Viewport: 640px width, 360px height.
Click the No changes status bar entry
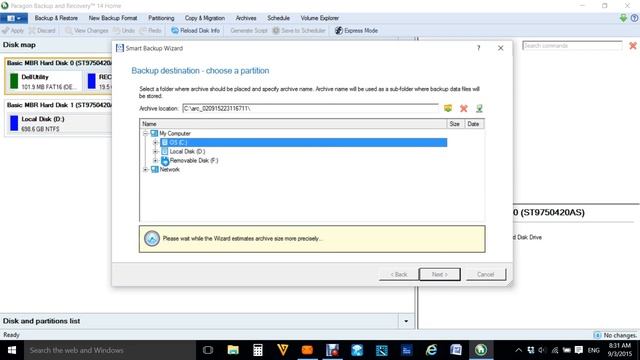(615, 335)
